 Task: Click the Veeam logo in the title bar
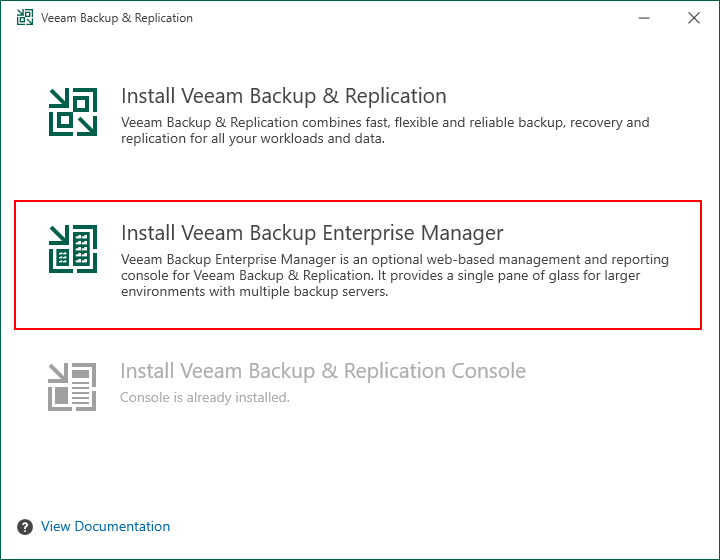pyautogui.click(x=25, y=17)
